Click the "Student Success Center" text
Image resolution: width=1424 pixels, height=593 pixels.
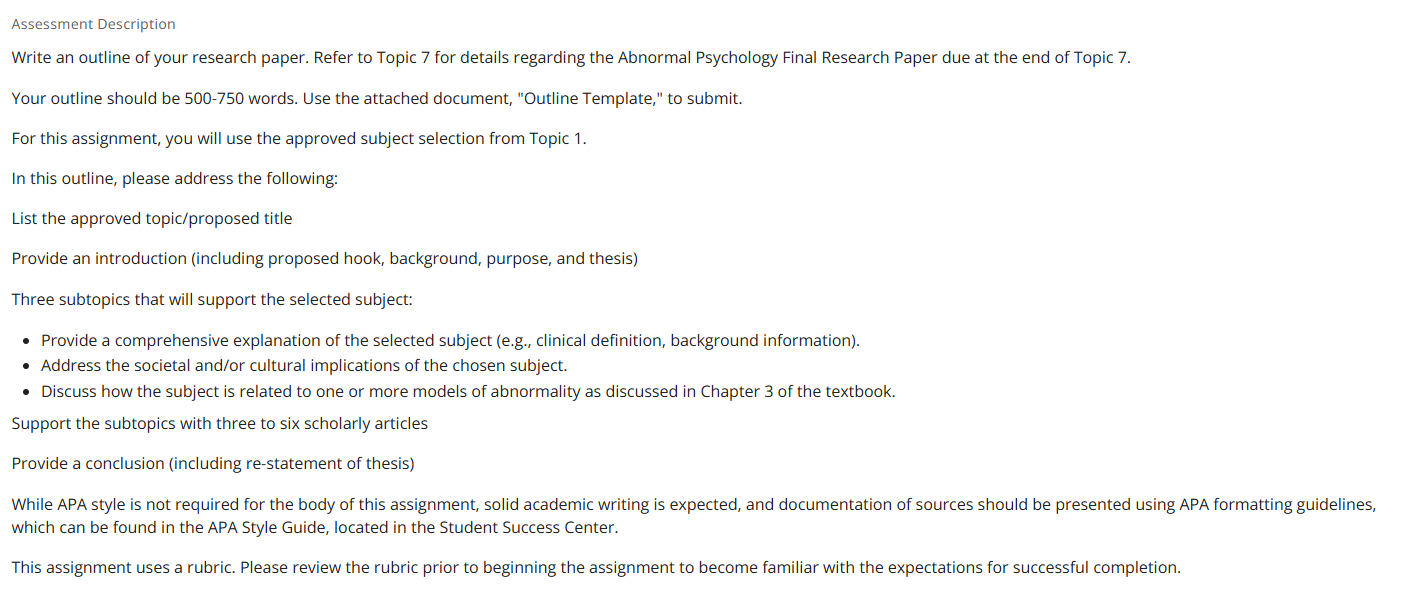tap(528, 527)
